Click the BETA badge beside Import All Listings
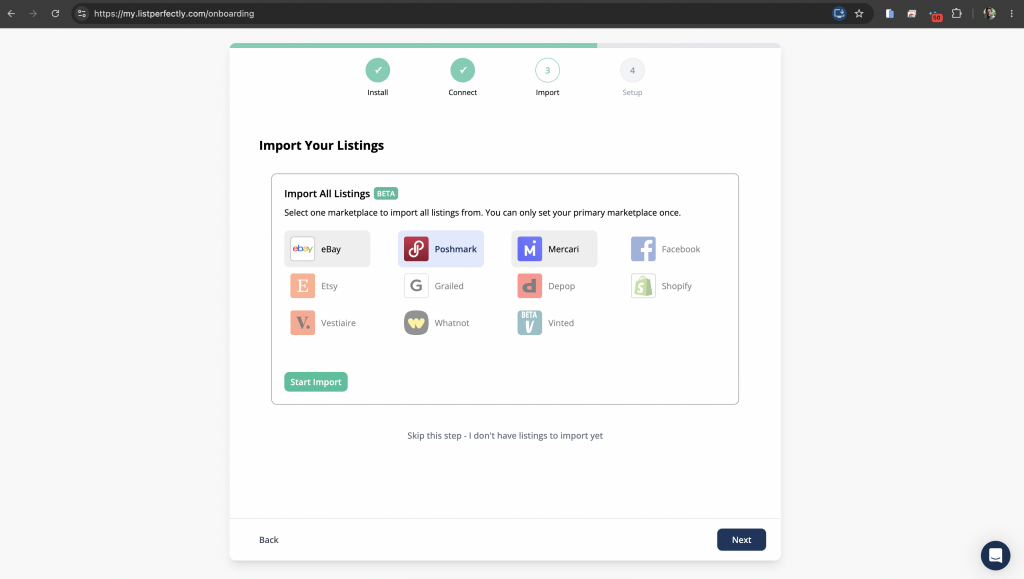Viewport: 1024px width, 579px height. coord(386,193)
